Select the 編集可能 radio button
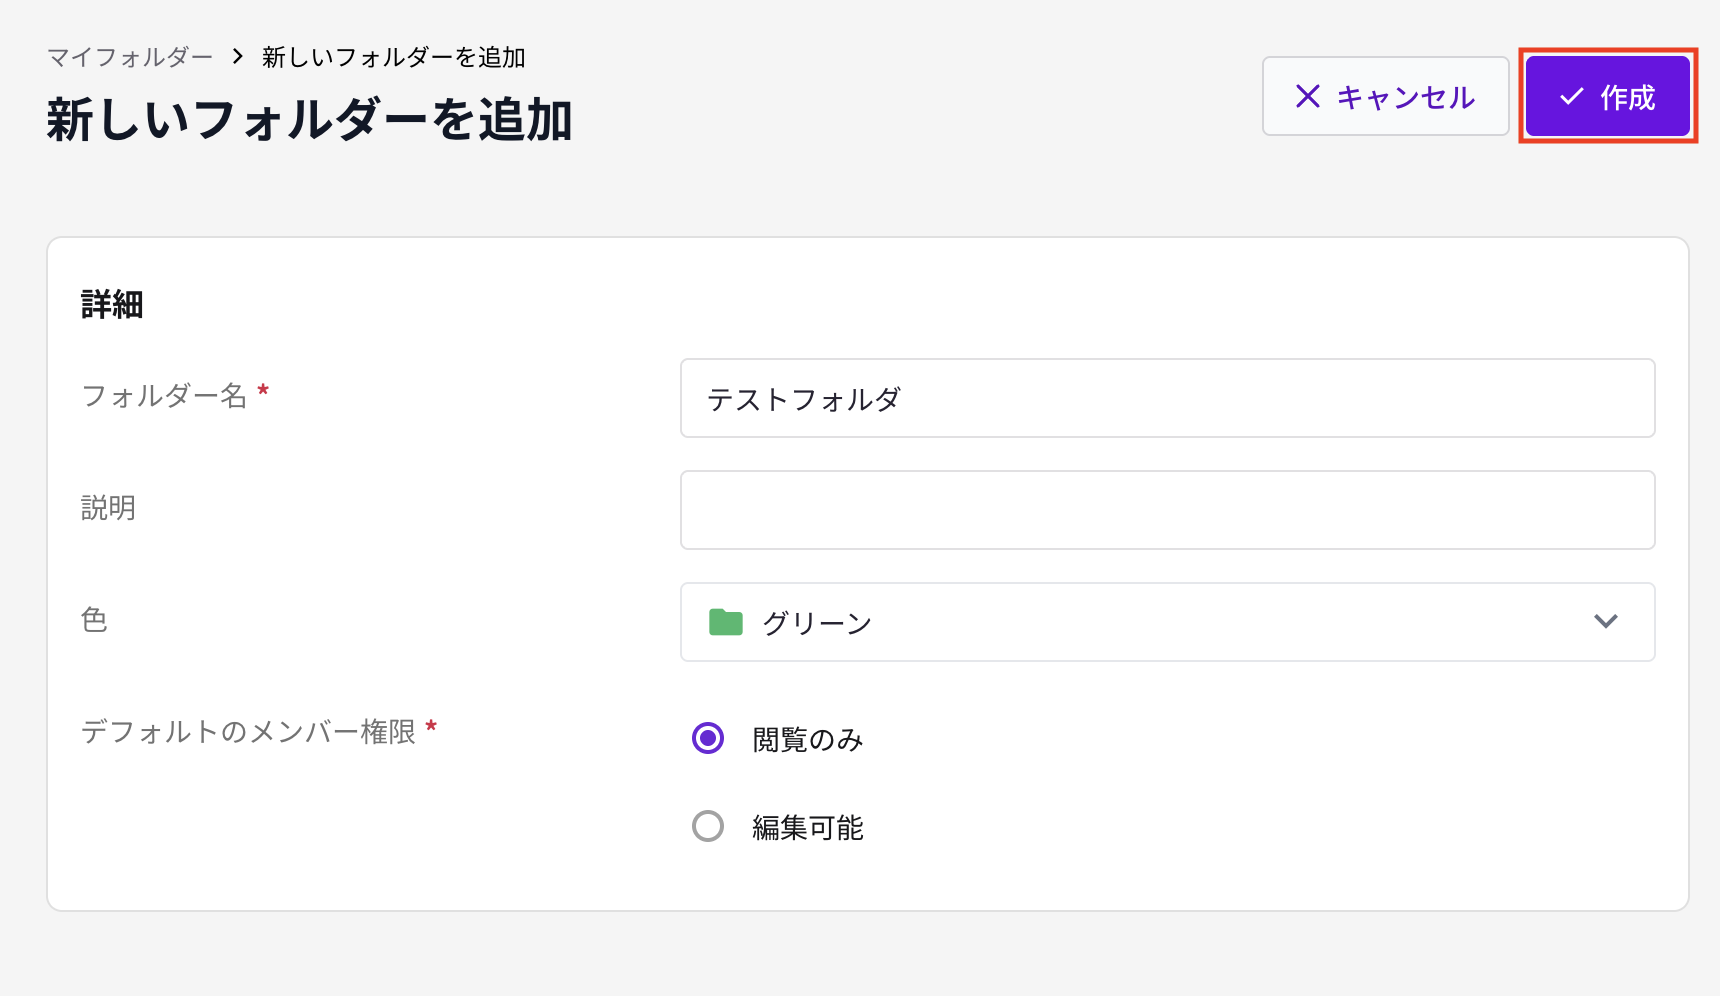This screenshot has height=996, width=1720. point(708,827)
